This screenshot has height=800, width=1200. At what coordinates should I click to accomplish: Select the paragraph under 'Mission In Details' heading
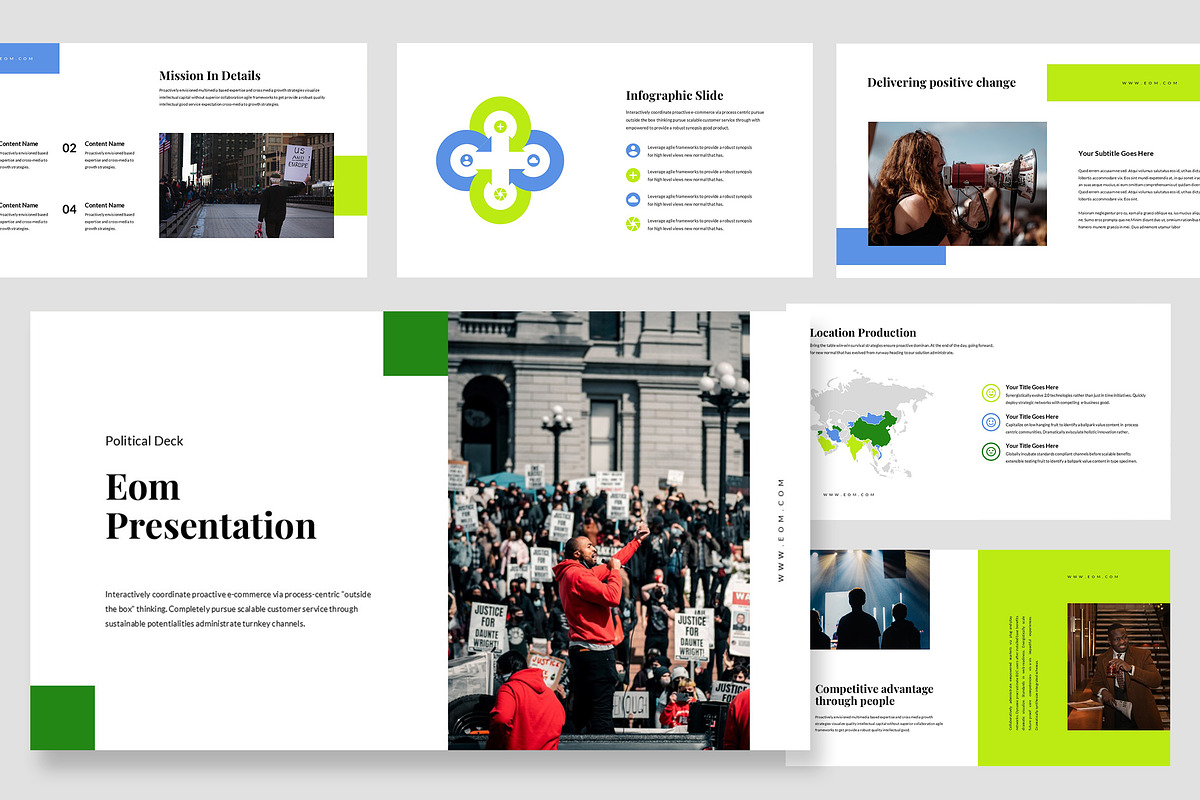[244, 97]
